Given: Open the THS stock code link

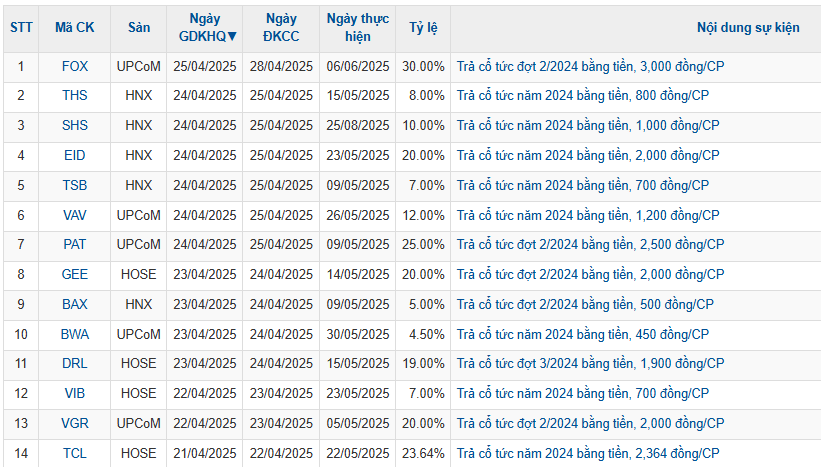Looking at the screenshot, I should 74,96.
